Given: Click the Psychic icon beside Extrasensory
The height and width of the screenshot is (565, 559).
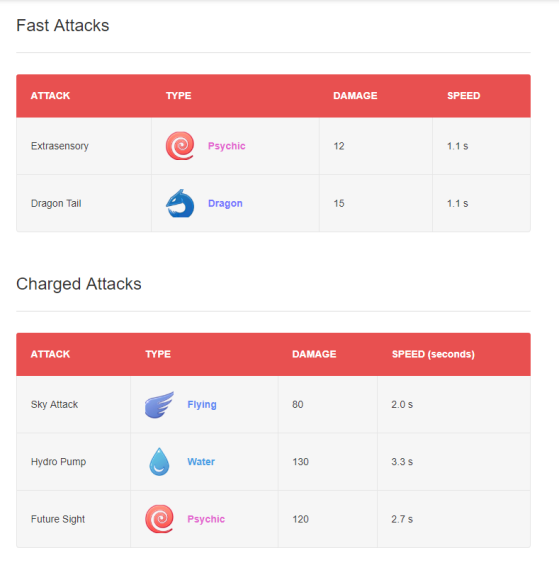Looking at the screenshot, I should [x=180, y=146].
